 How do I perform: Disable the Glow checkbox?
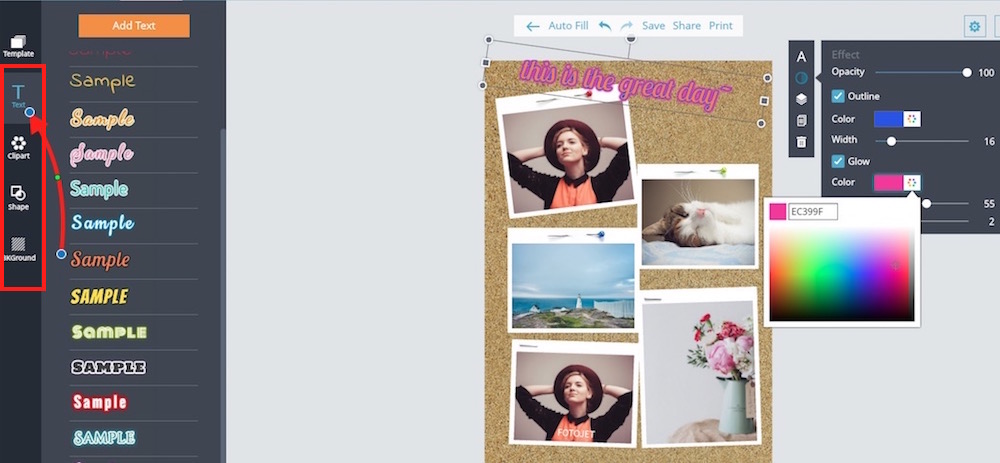pos(838,161)
